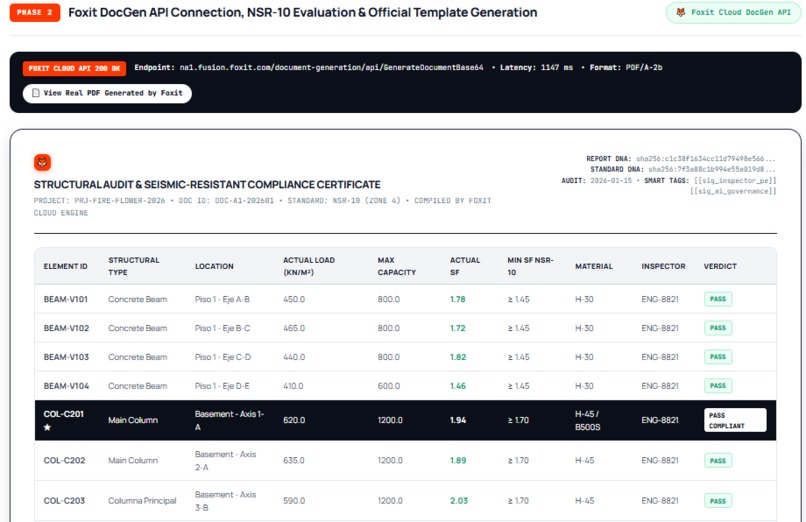Click the ELEMENT ID column header

[65, 266]
